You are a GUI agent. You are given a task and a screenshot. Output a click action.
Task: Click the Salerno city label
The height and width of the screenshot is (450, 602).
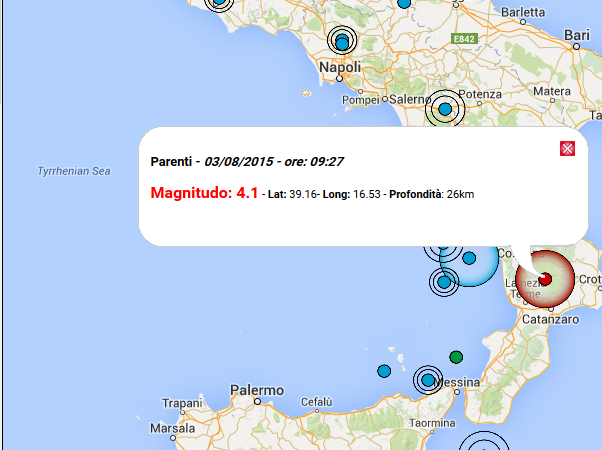pyautogui.click(x=410, y=99)
